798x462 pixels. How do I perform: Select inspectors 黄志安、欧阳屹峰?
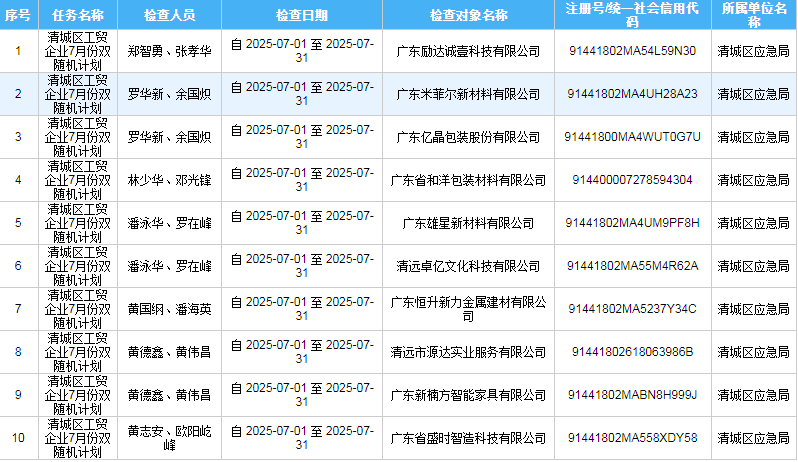(169, 438)
